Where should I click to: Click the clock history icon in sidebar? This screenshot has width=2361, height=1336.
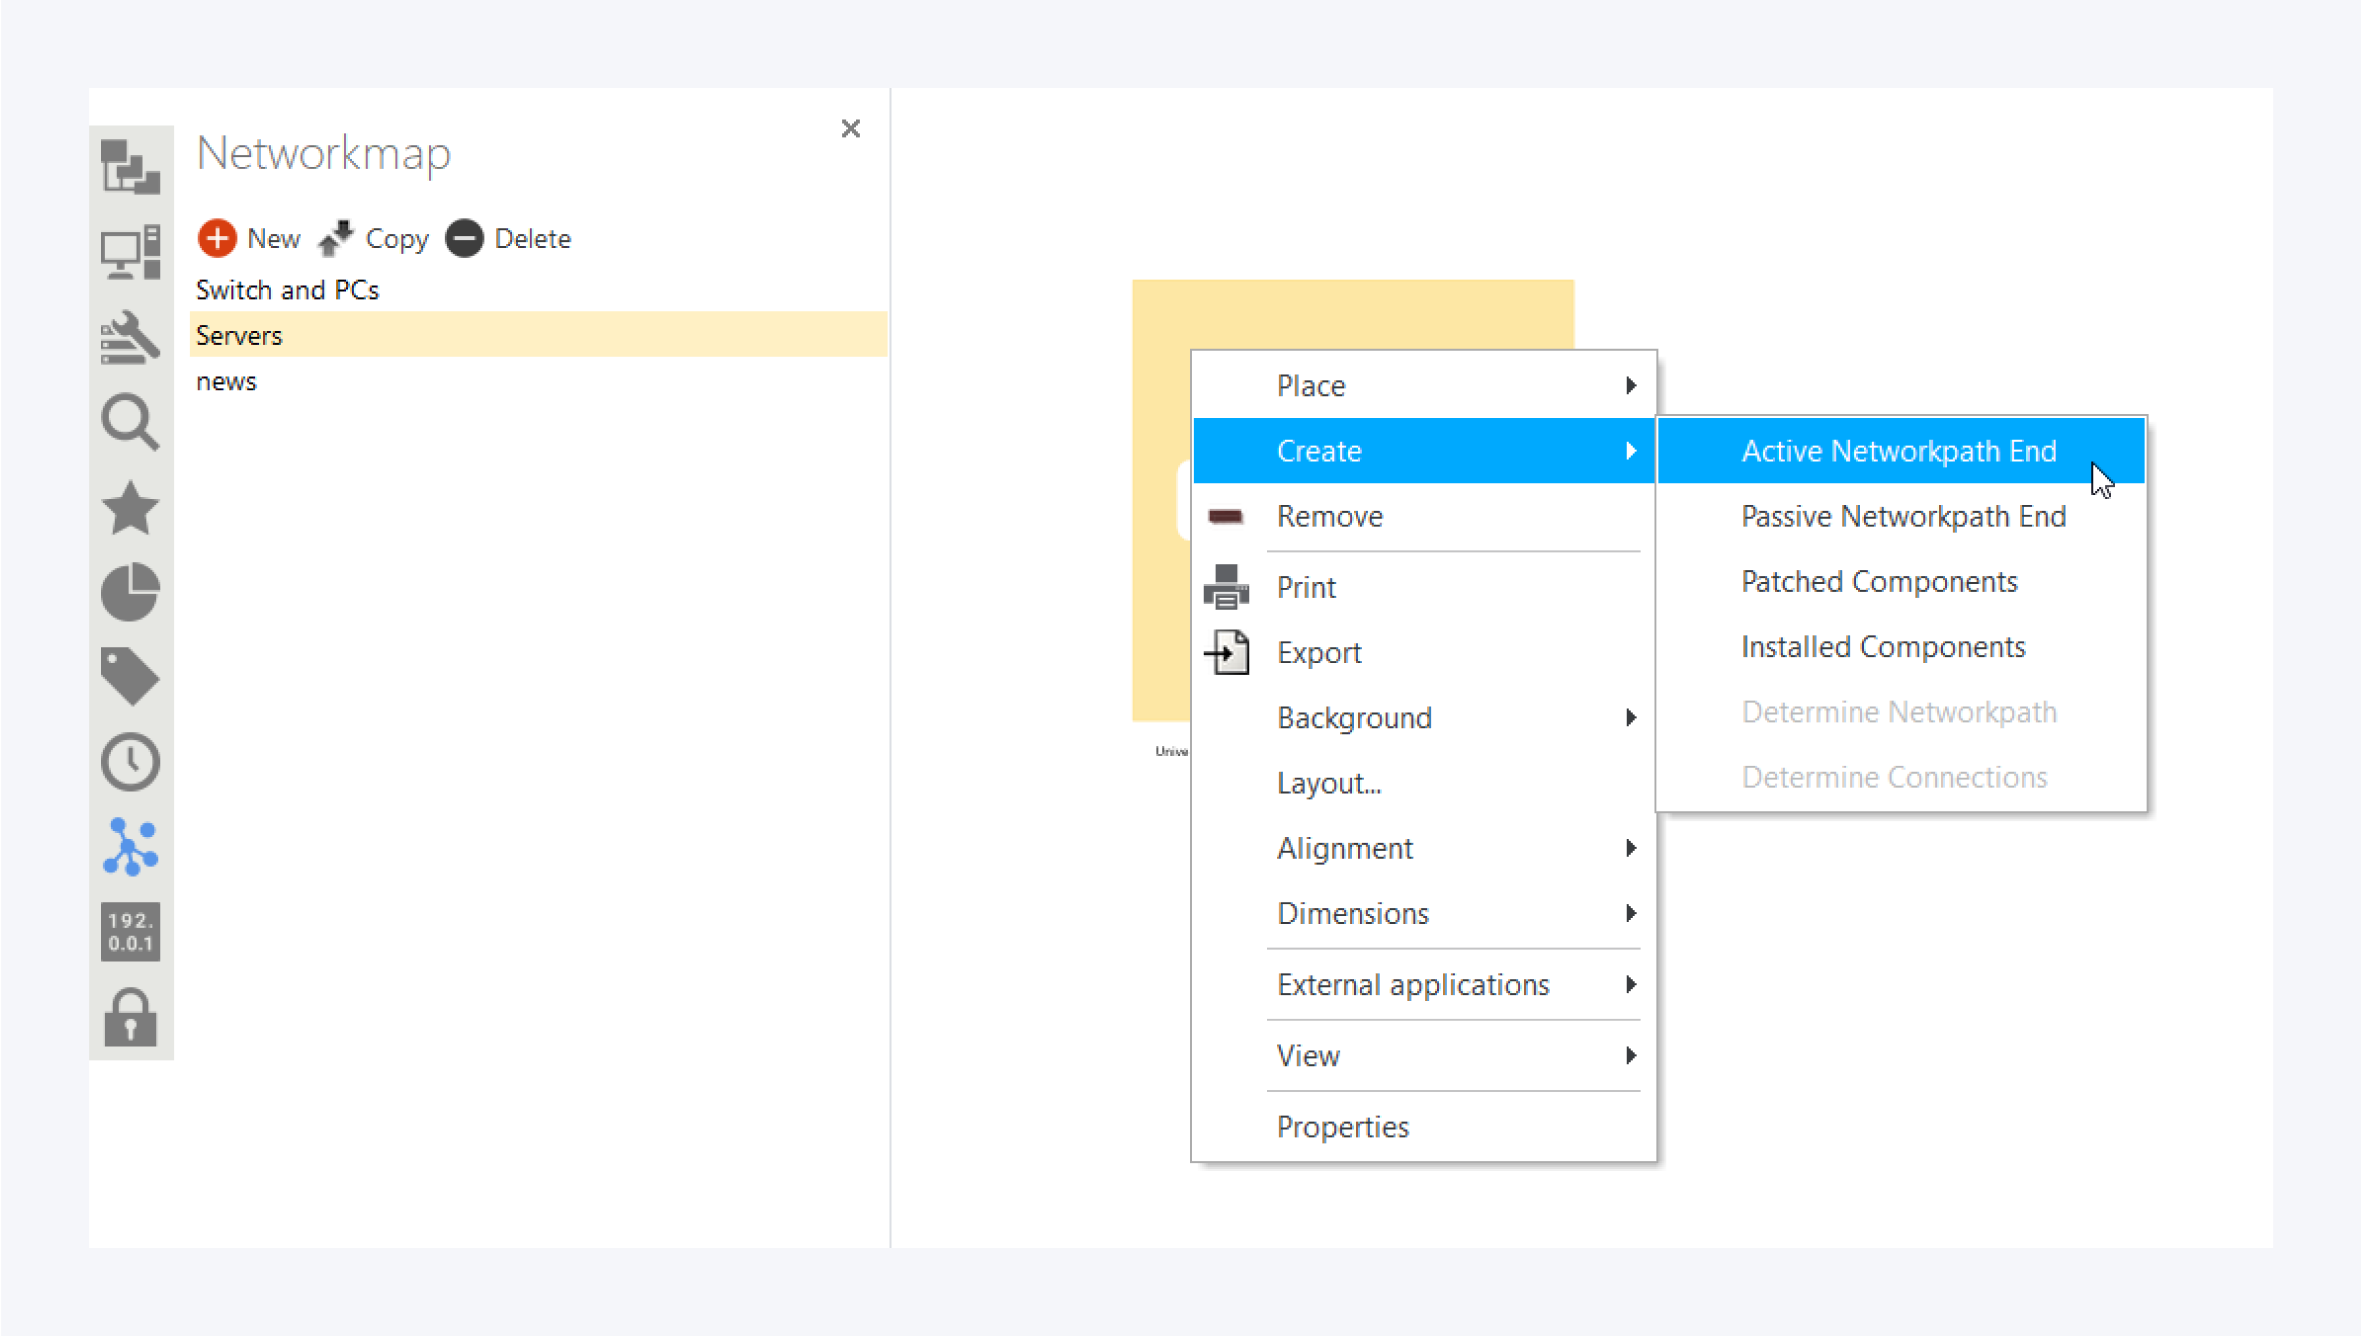pos(130,762)
